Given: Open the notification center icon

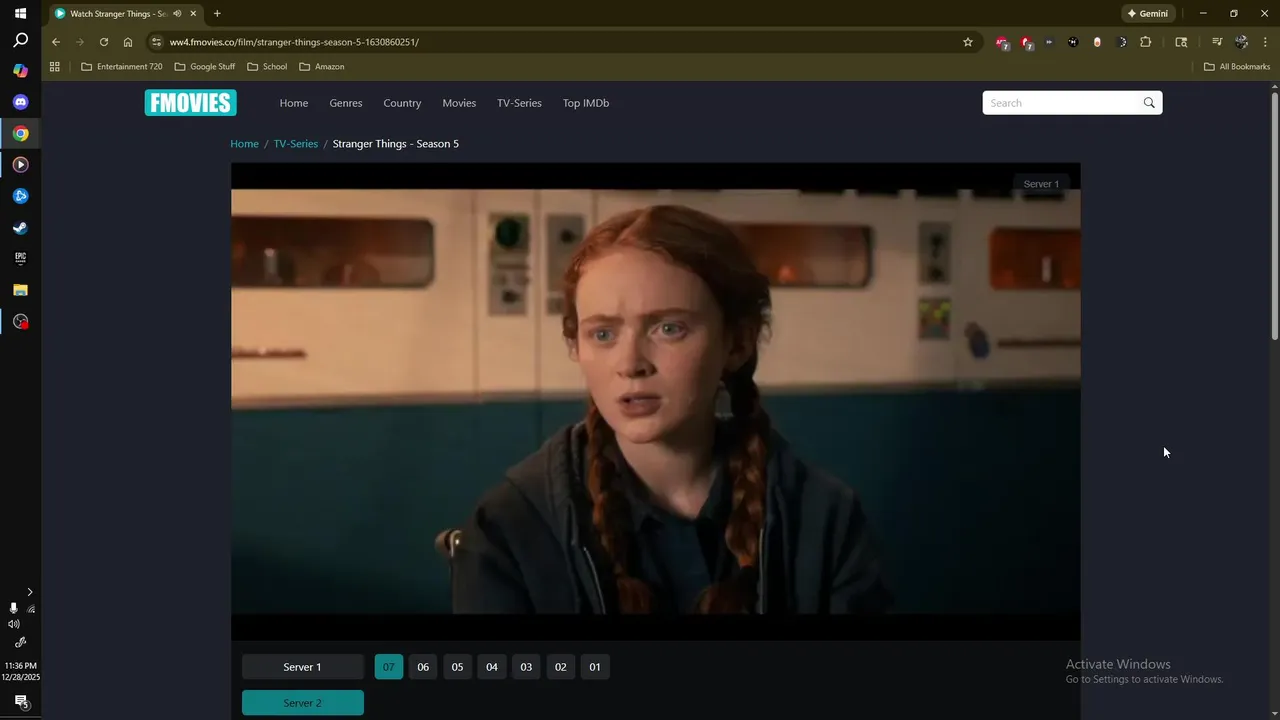Looking at the screenshot, I should tap(20, 702).
